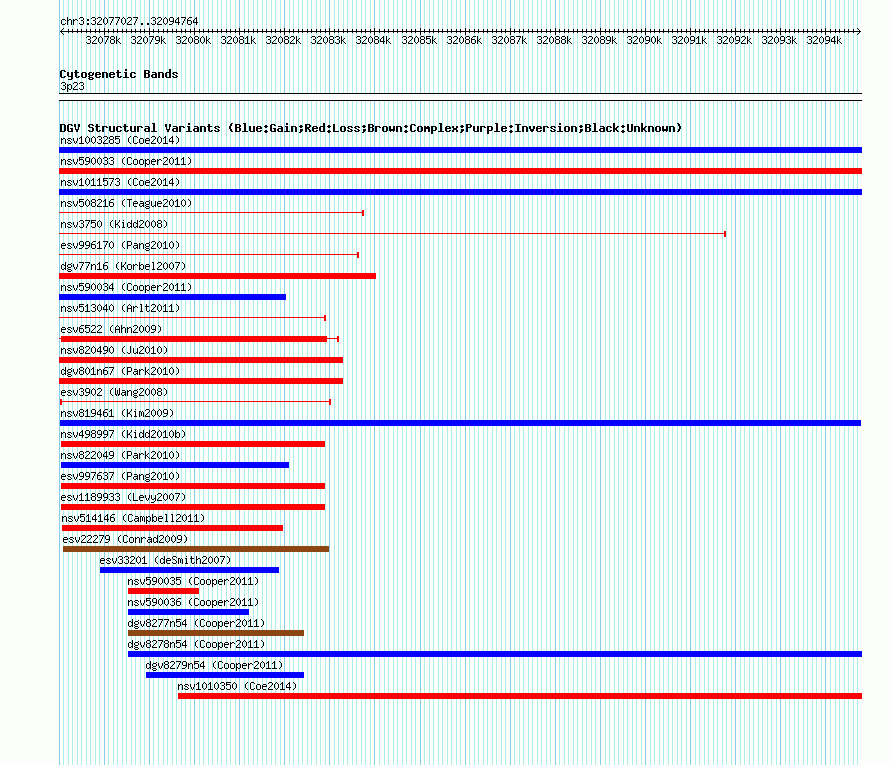890x765 pixels.
Task: Click the brown complex bar under esv22279
Action: click(x=196, y=549)
